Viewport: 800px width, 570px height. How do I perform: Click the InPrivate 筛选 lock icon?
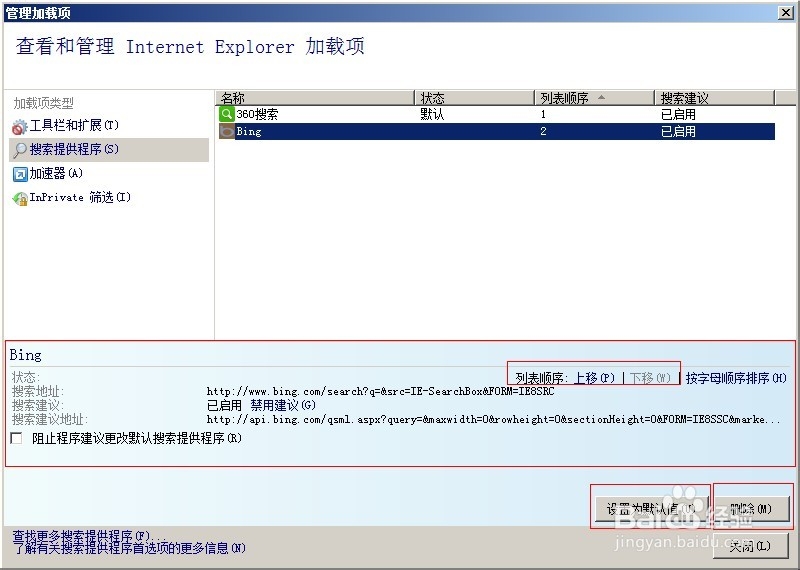point(20,198)
